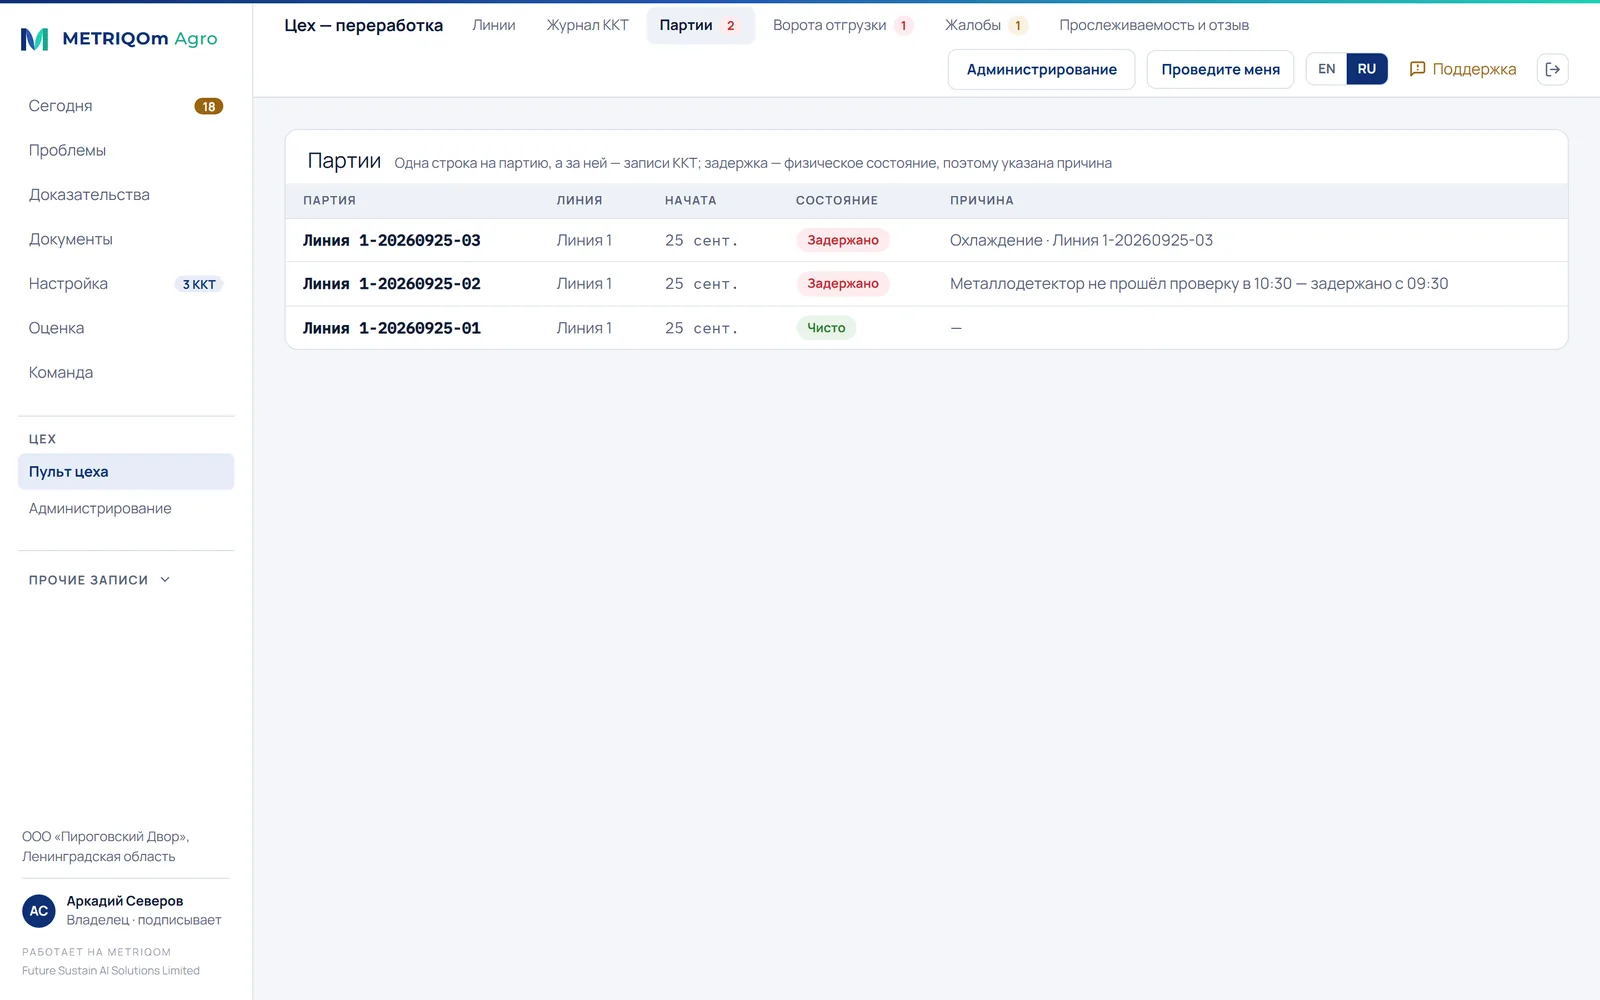Open Поддержка support chat
This screenshot has height=1000, width=1600.
point(1462,69)
